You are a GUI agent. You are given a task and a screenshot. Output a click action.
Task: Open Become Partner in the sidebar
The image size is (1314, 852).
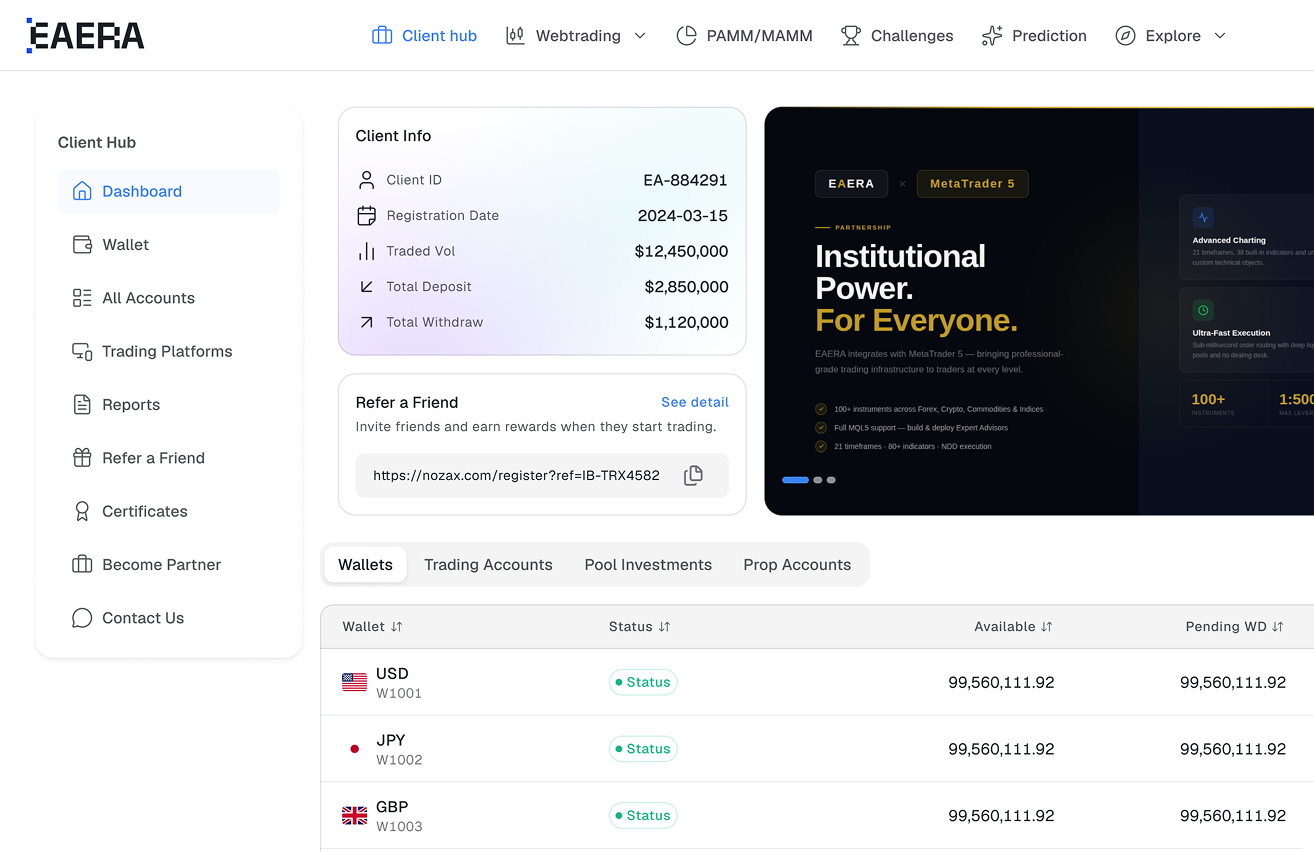pyautogui.click(x=169, y=564)
